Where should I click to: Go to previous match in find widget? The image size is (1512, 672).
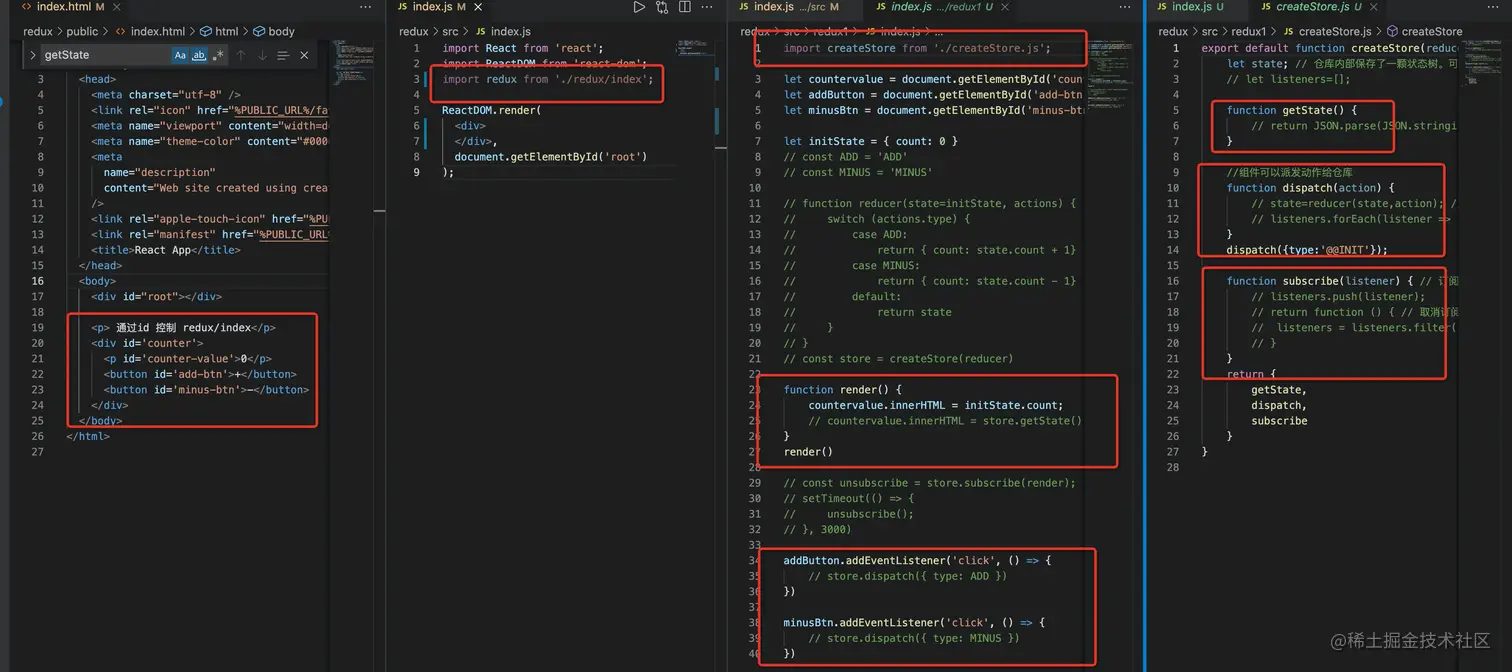tap(241, 55)
